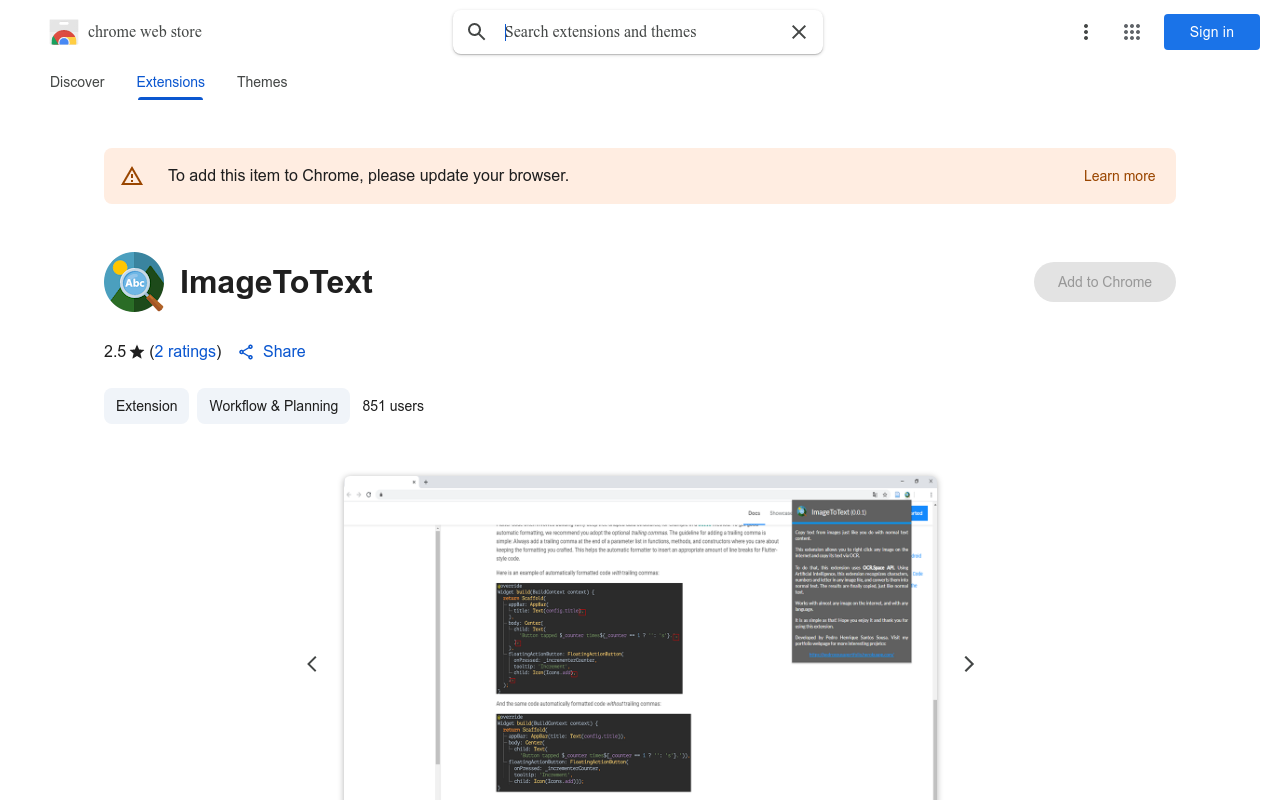Click the chrome web store title text
The image size is (1280, 800).
click(145, 32)
